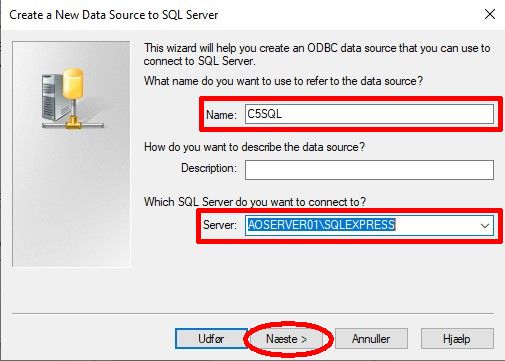Viewport: 505px width, 361px height.
Task: Focus the Name field containing C5SQL
Action: [369, 114]
